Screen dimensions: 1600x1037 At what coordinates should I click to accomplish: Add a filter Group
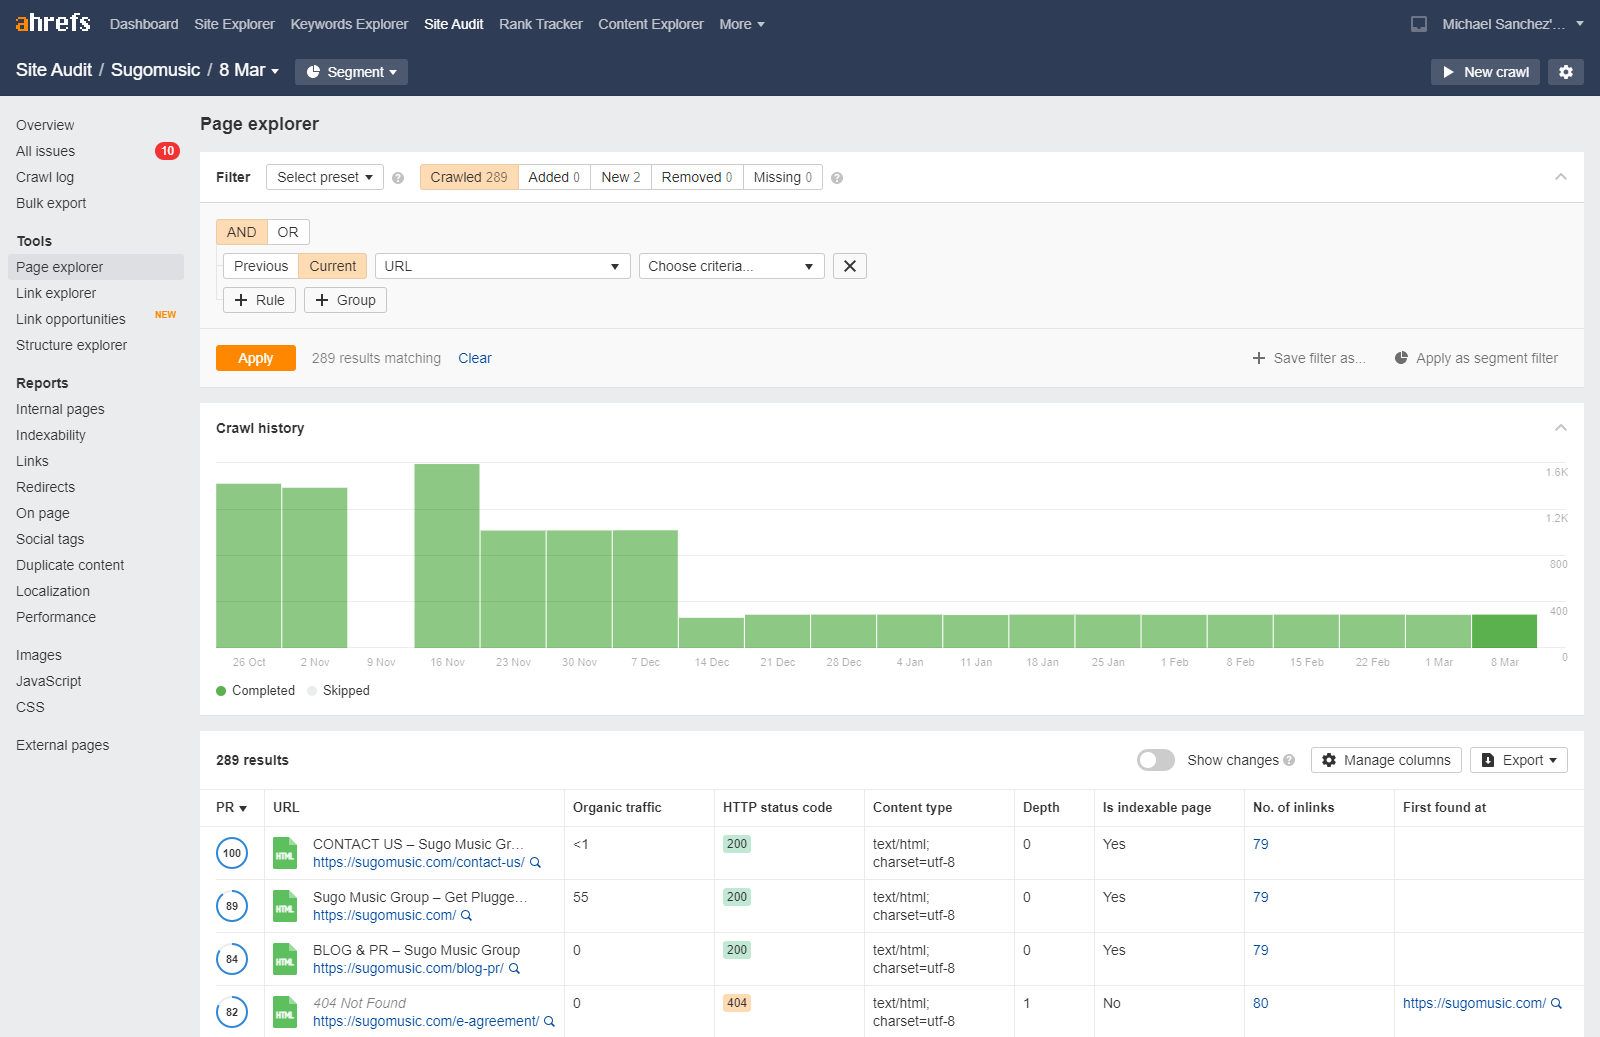pos(345,300)
